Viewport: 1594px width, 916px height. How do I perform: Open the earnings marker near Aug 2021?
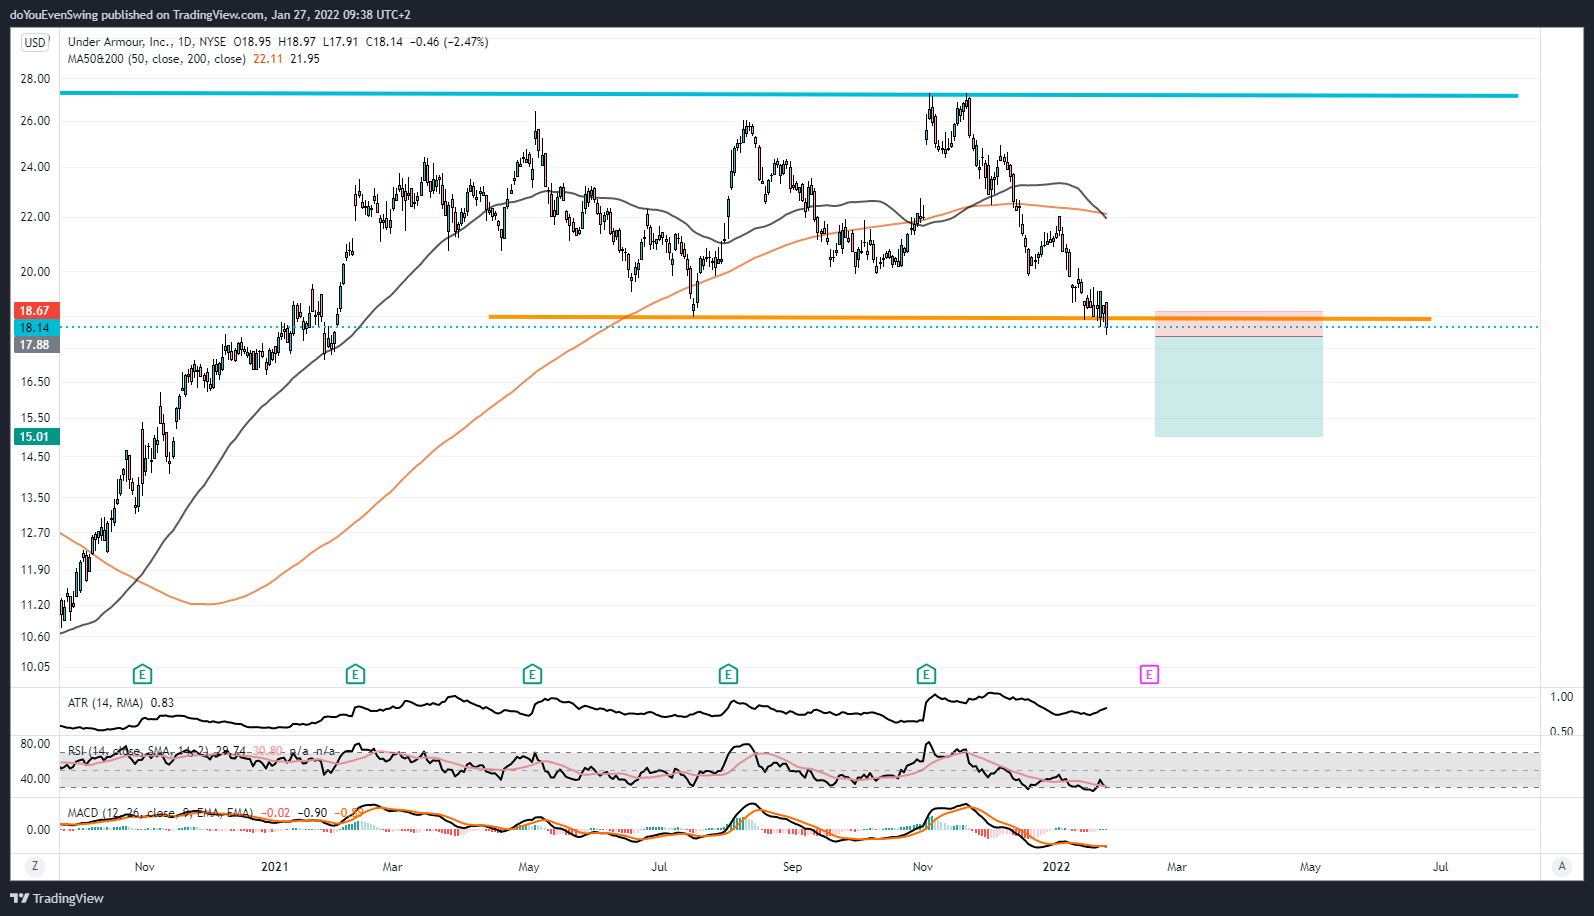click(x=728, y=675)
